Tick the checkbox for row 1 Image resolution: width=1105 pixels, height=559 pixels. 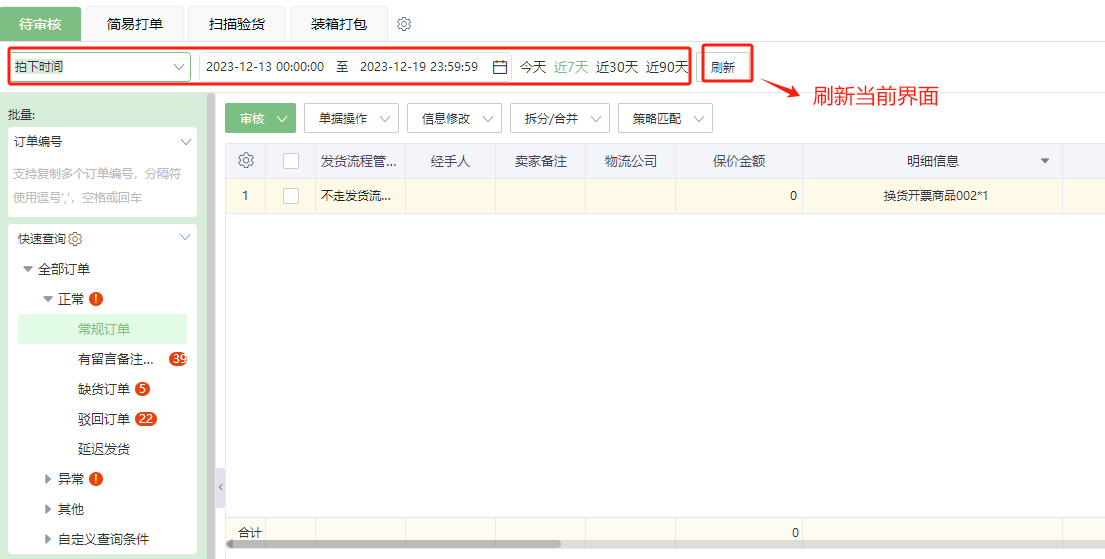(291, 196)
